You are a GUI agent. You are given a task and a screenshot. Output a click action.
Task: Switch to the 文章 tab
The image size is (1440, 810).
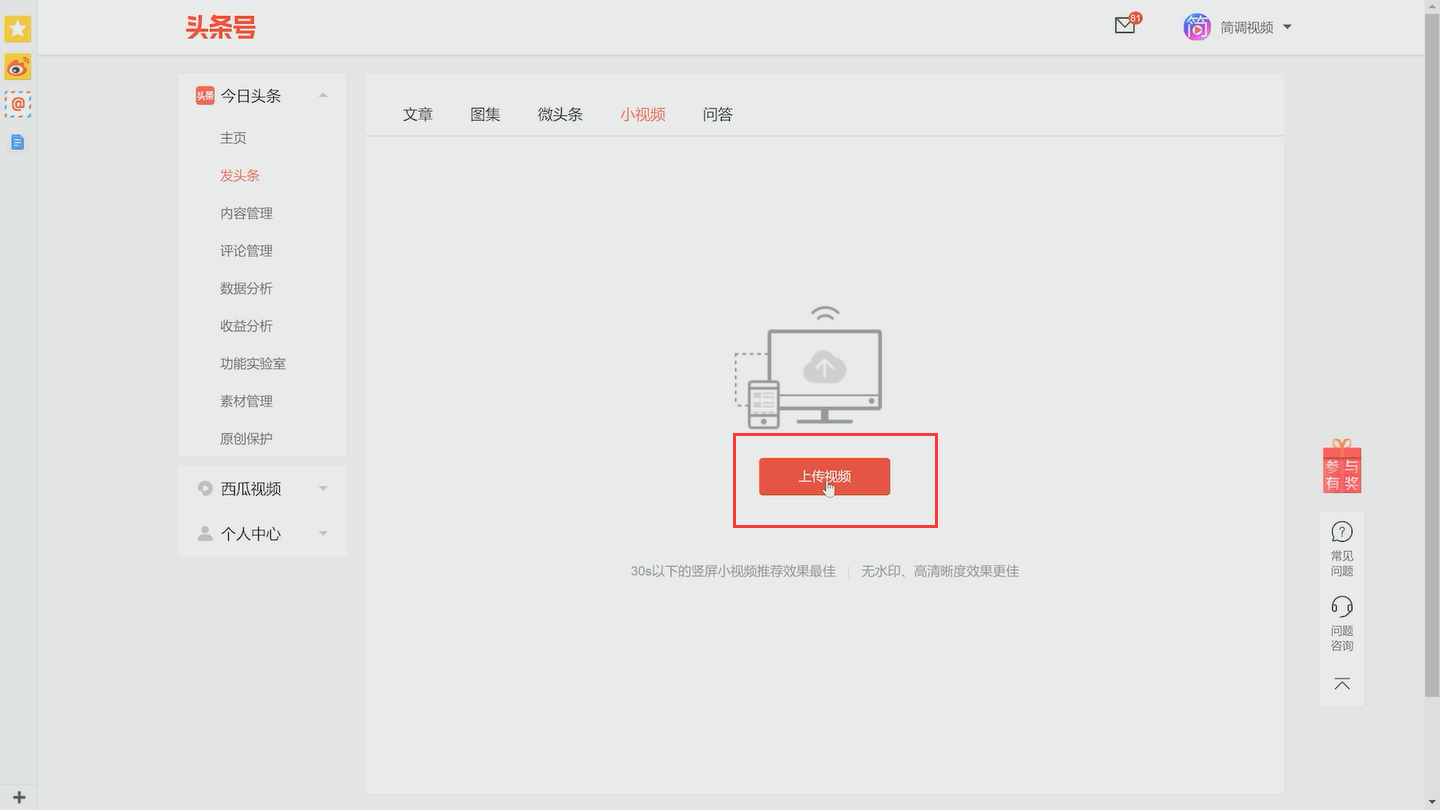pos(418,115)
